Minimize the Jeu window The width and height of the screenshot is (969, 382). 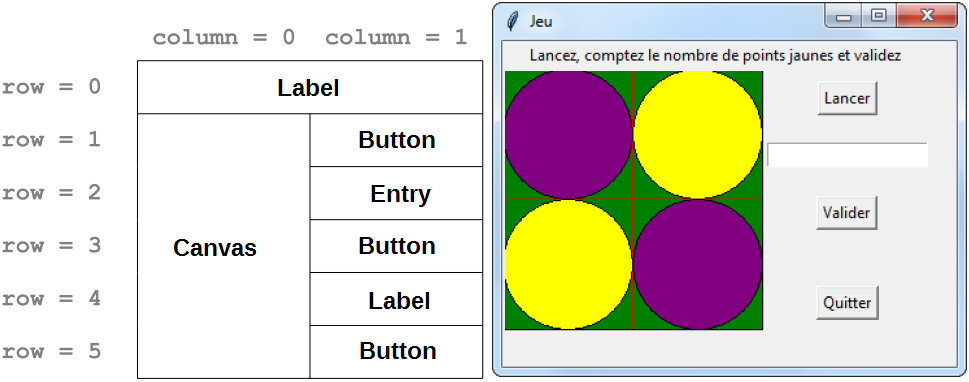pyautogui.click(x=844, y=17)
